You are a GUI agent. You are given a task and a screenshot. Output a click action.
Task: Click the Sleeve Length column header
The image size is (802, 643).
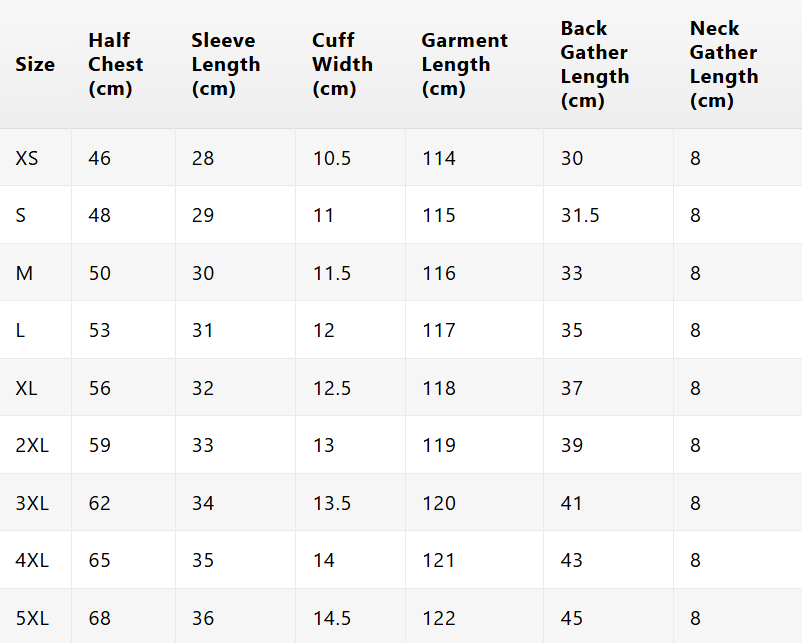click(x=226, y=64)
